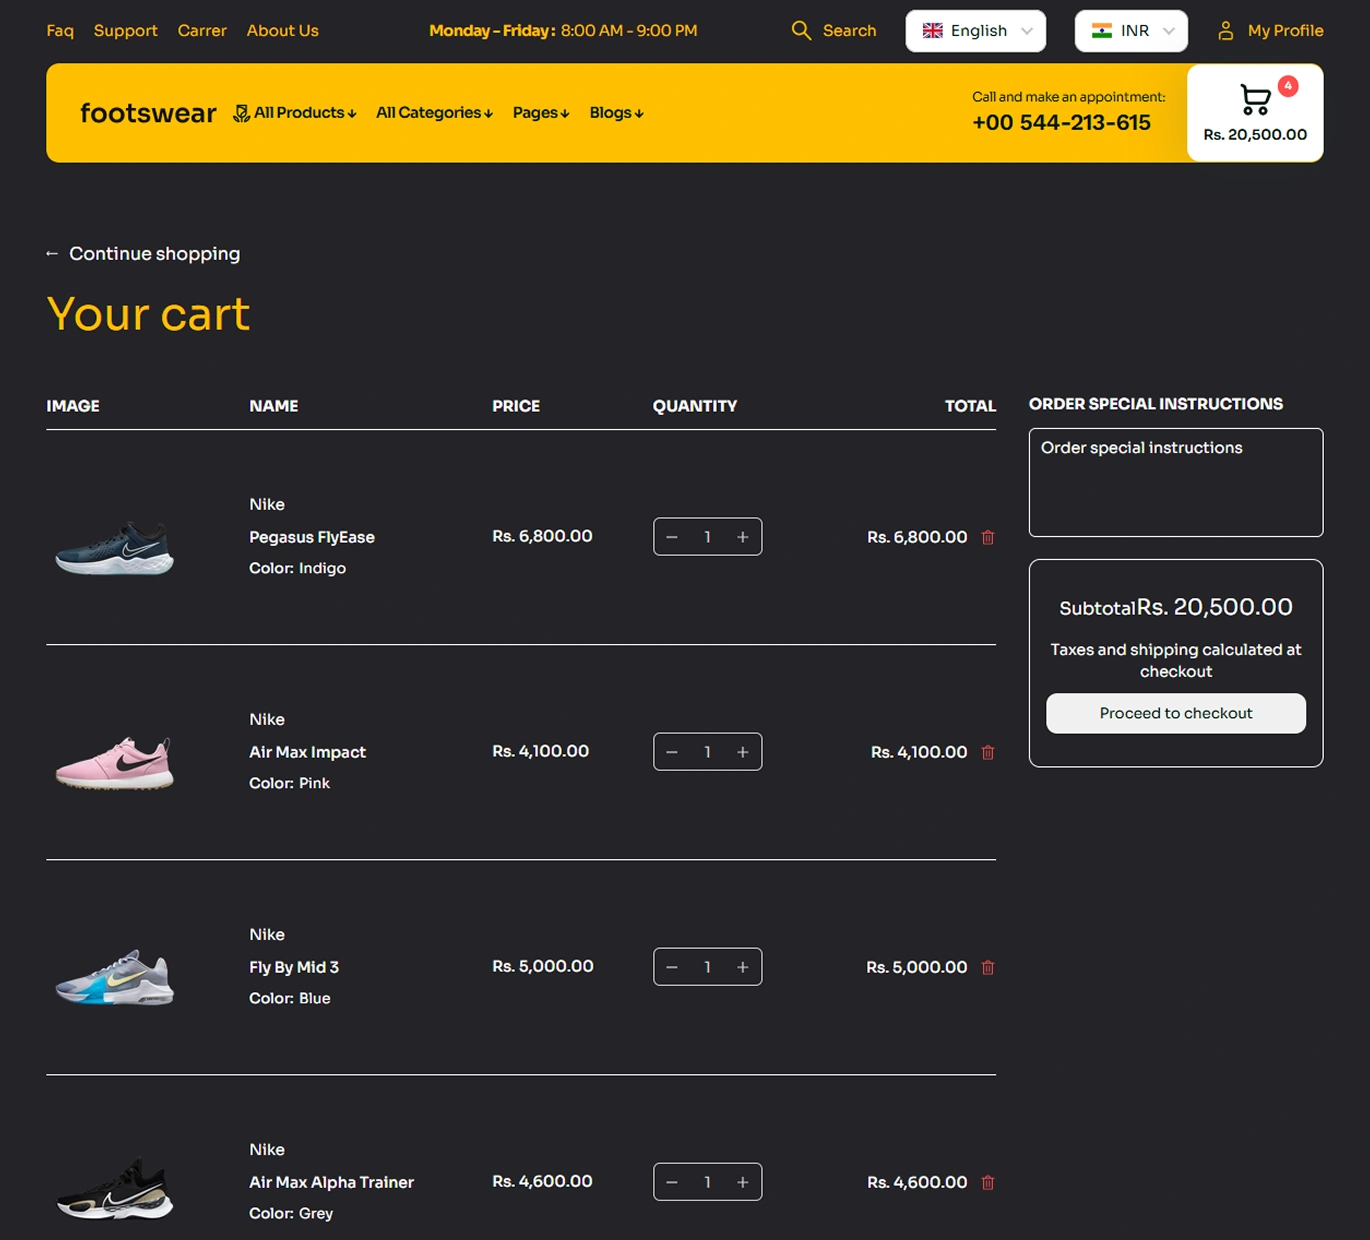Open the INR currency dropdown
The width and height of the screenshot is (1370, 1240).
1131,31
